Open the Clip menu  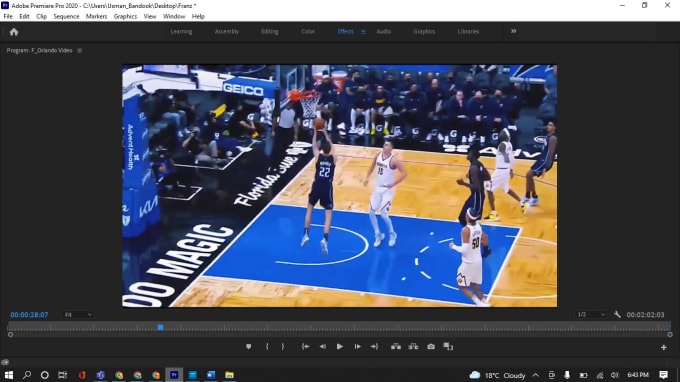[x=42, y=16]
